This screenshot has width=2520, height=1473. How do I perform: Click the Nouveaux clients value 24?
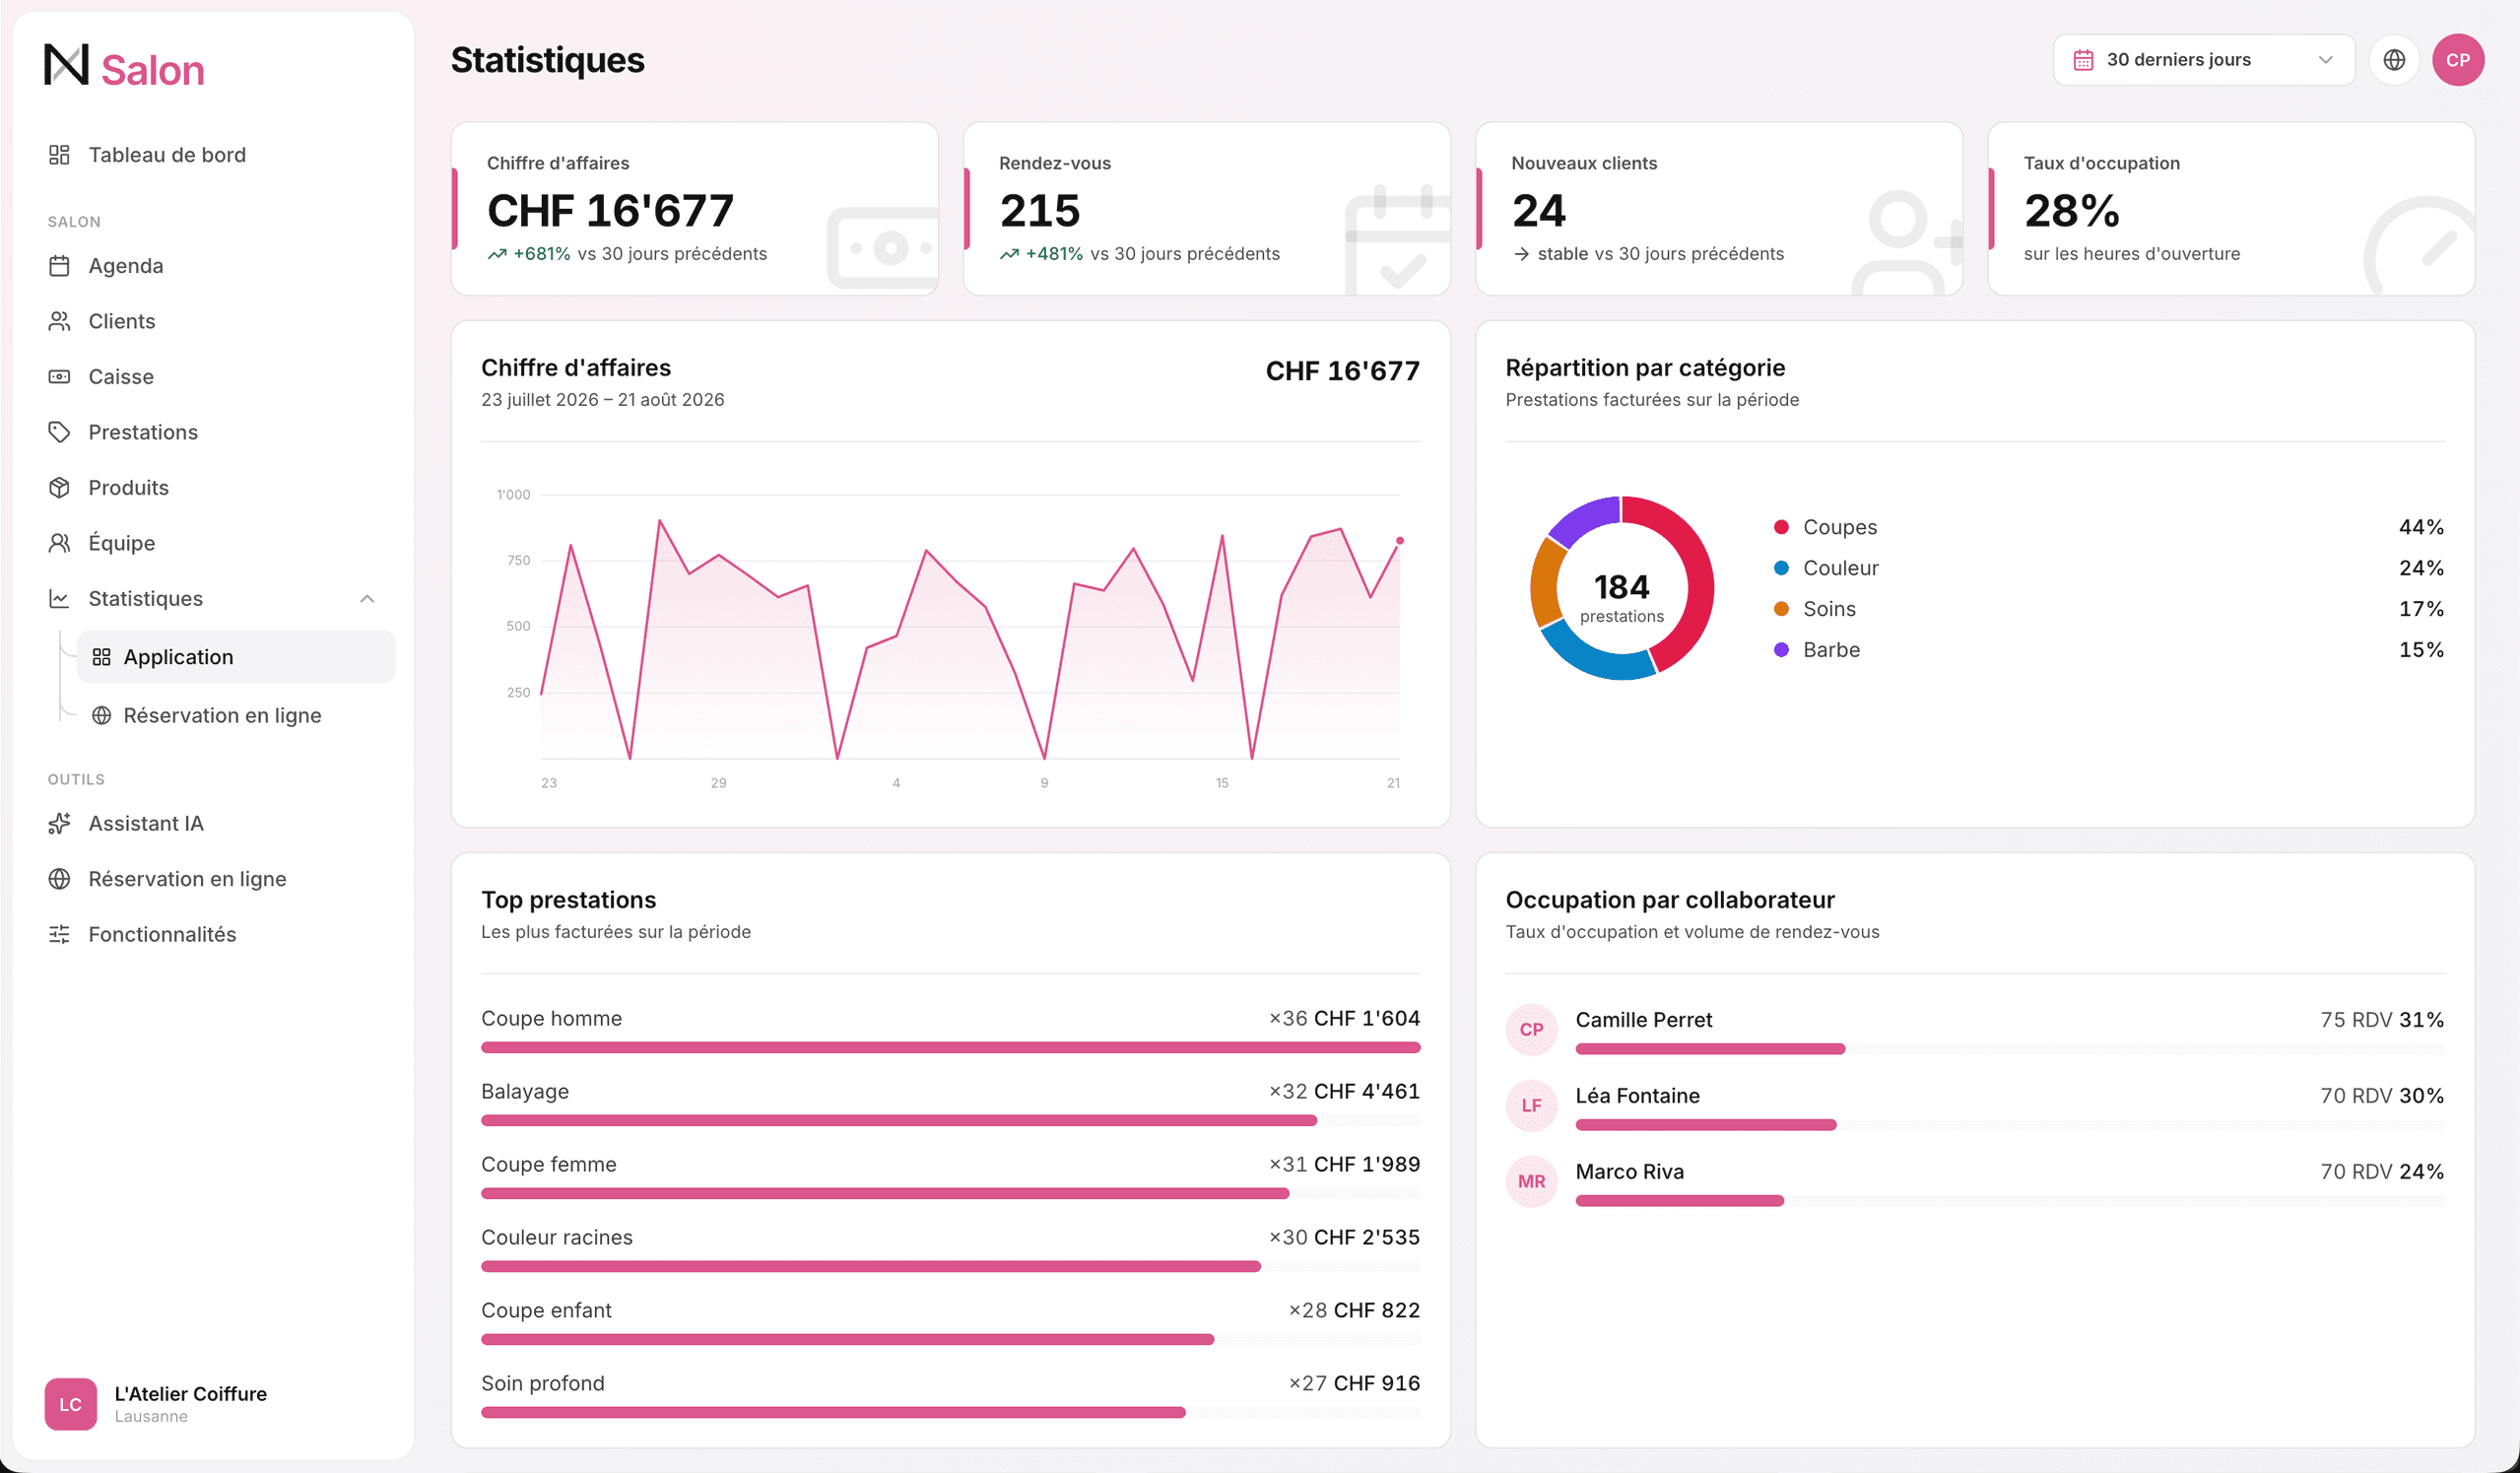tap(1539, 211)
